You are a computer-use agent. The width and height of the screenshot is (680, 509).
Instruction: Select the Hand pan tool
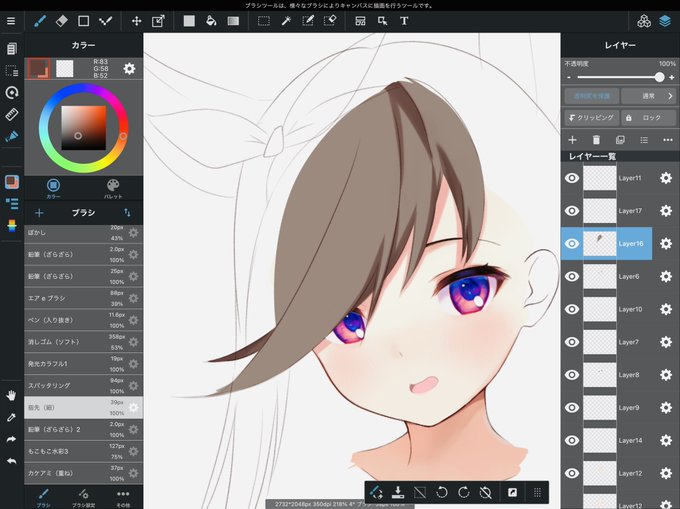[x=11, y=395]
